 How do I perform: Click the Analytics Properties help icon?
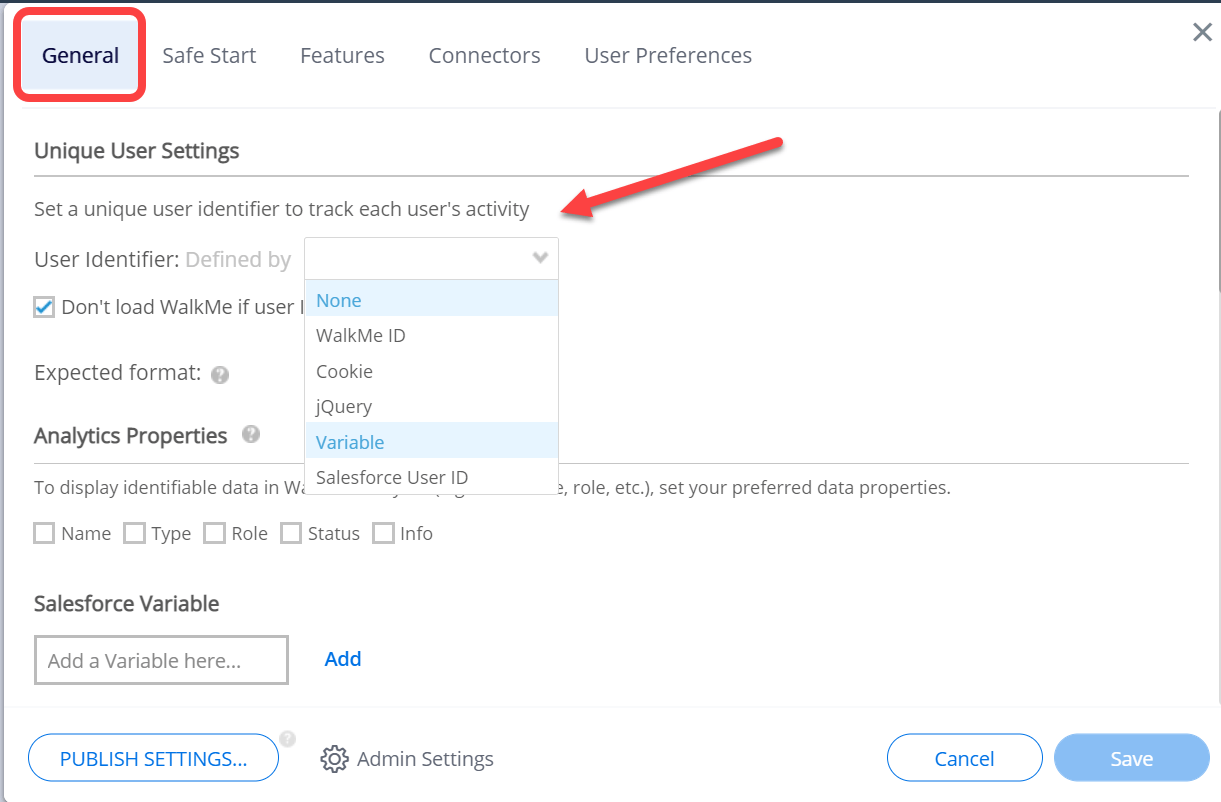(x=251, y=435)
